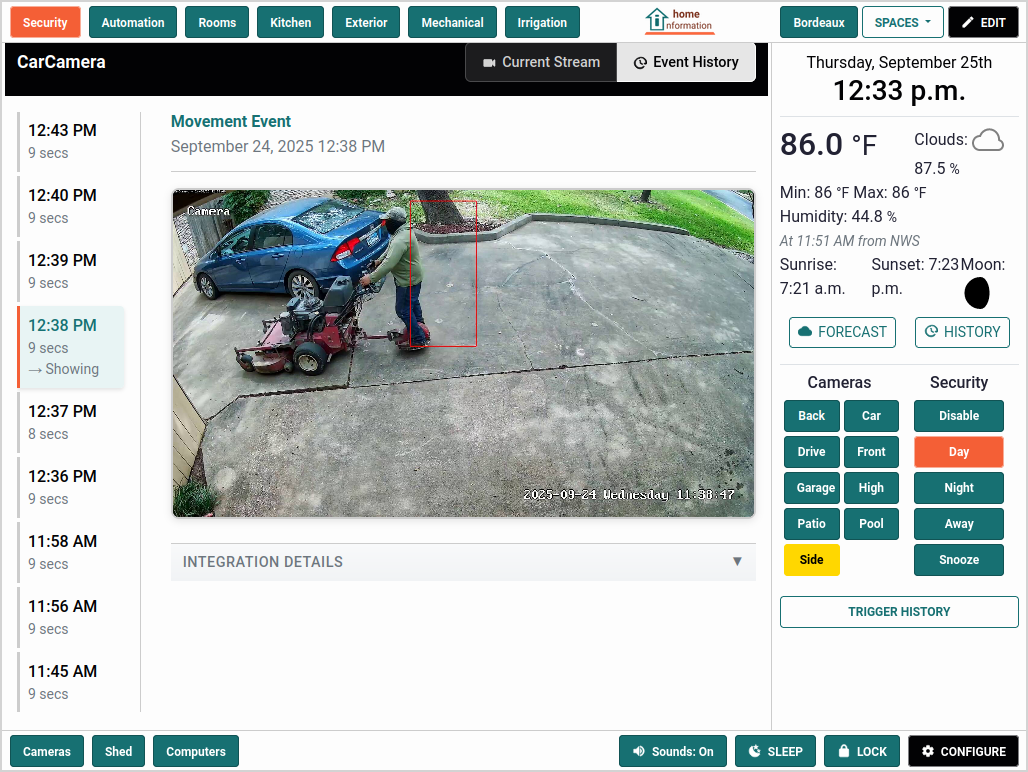
Task: Click the pencil Edit button
Action: tap(983, 22)
